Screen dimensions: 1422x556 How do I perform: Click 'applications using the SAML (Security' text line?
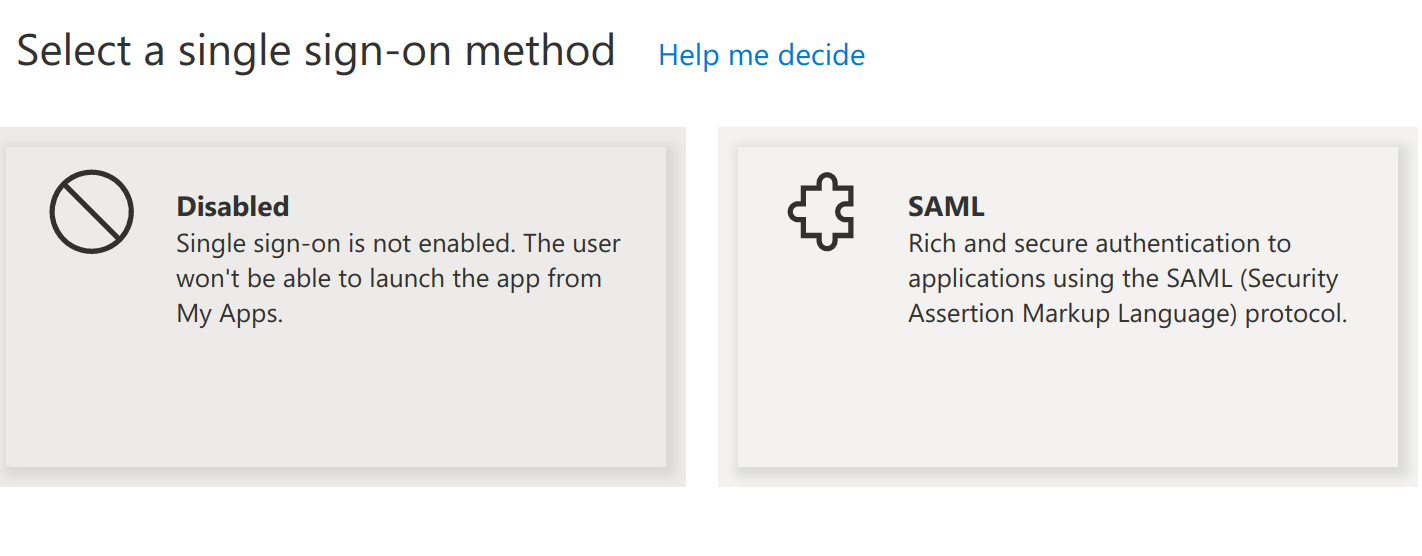pyautogui.click(x=1122, y=278)
